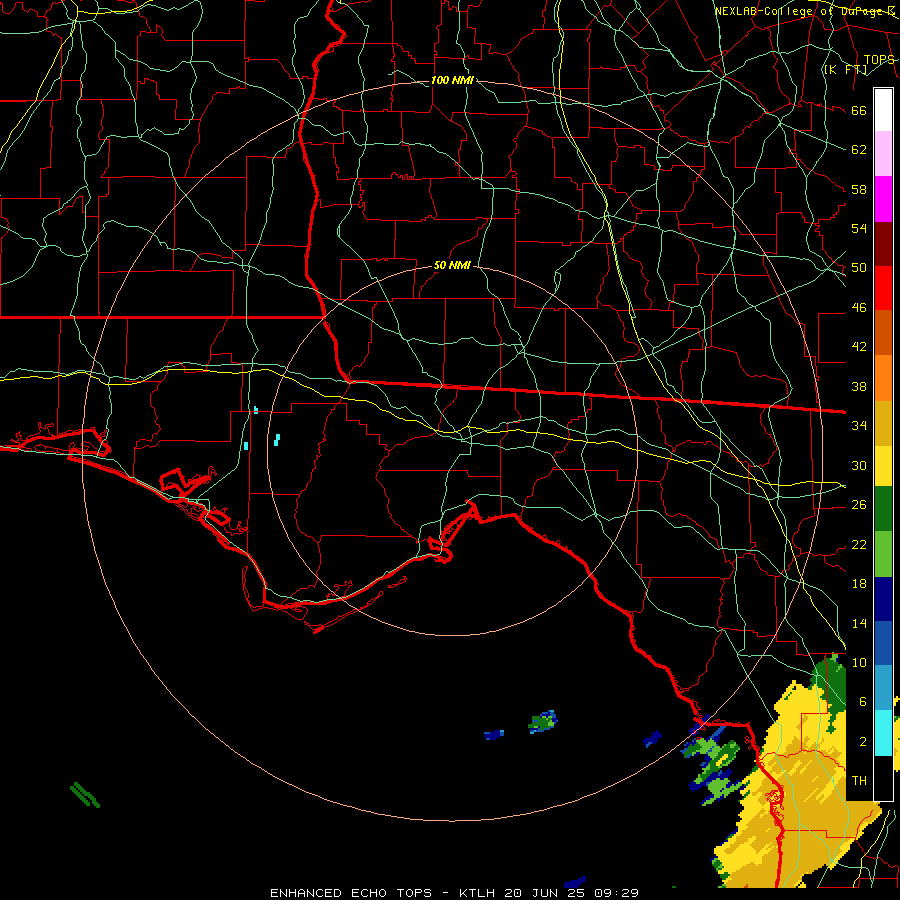Click the "46" scale value
This screenshot has width=900, height=900.
[x=859, y=308]
